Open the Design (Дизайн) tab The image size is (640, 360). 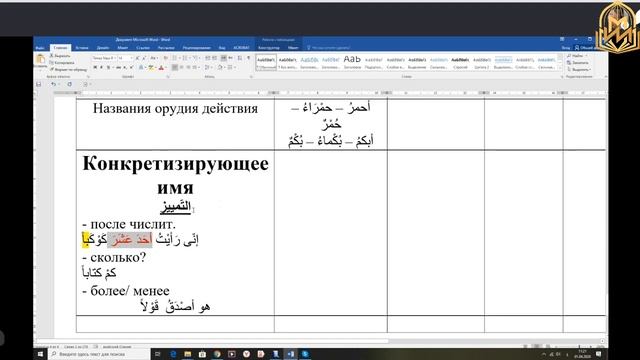[103, 48]
